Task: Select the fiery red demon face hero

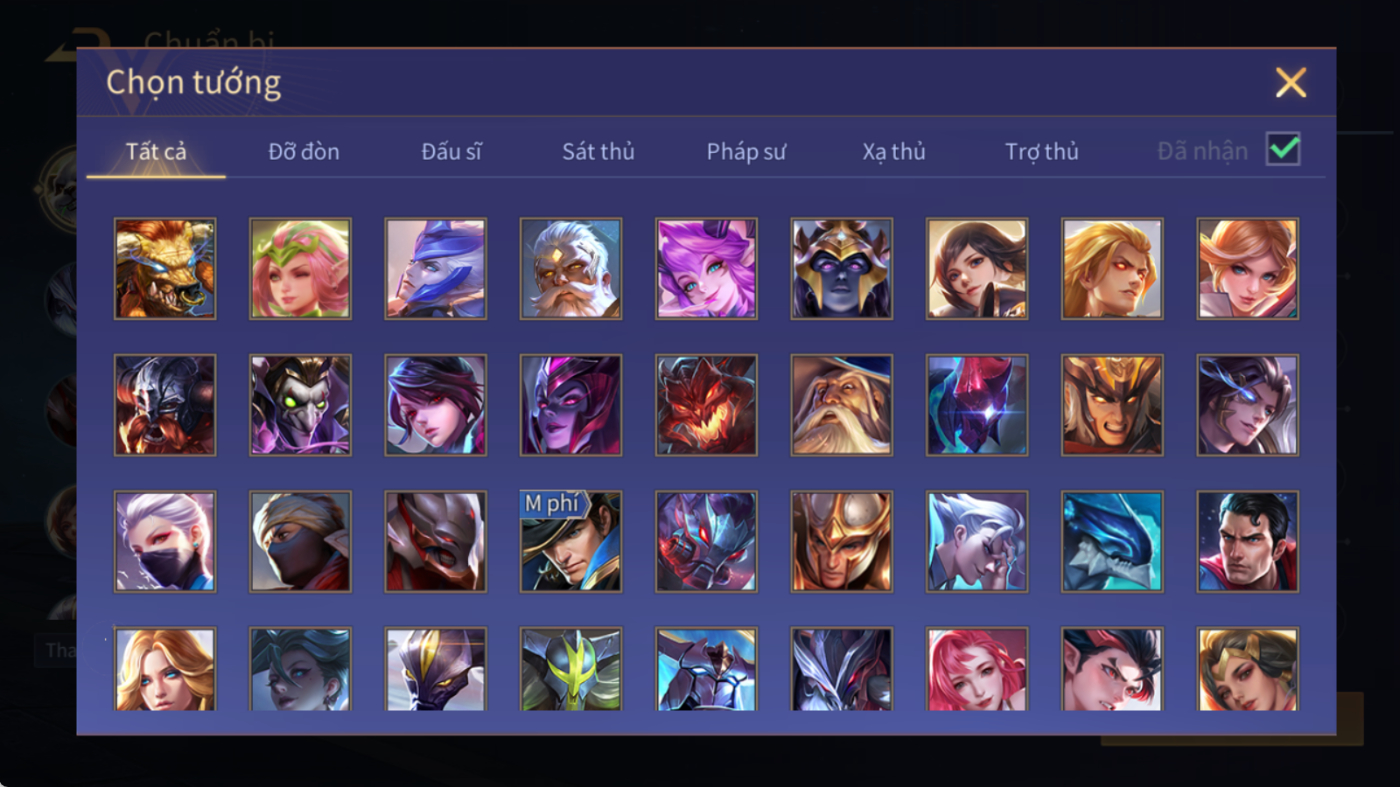Action: [x=706, y=405]
